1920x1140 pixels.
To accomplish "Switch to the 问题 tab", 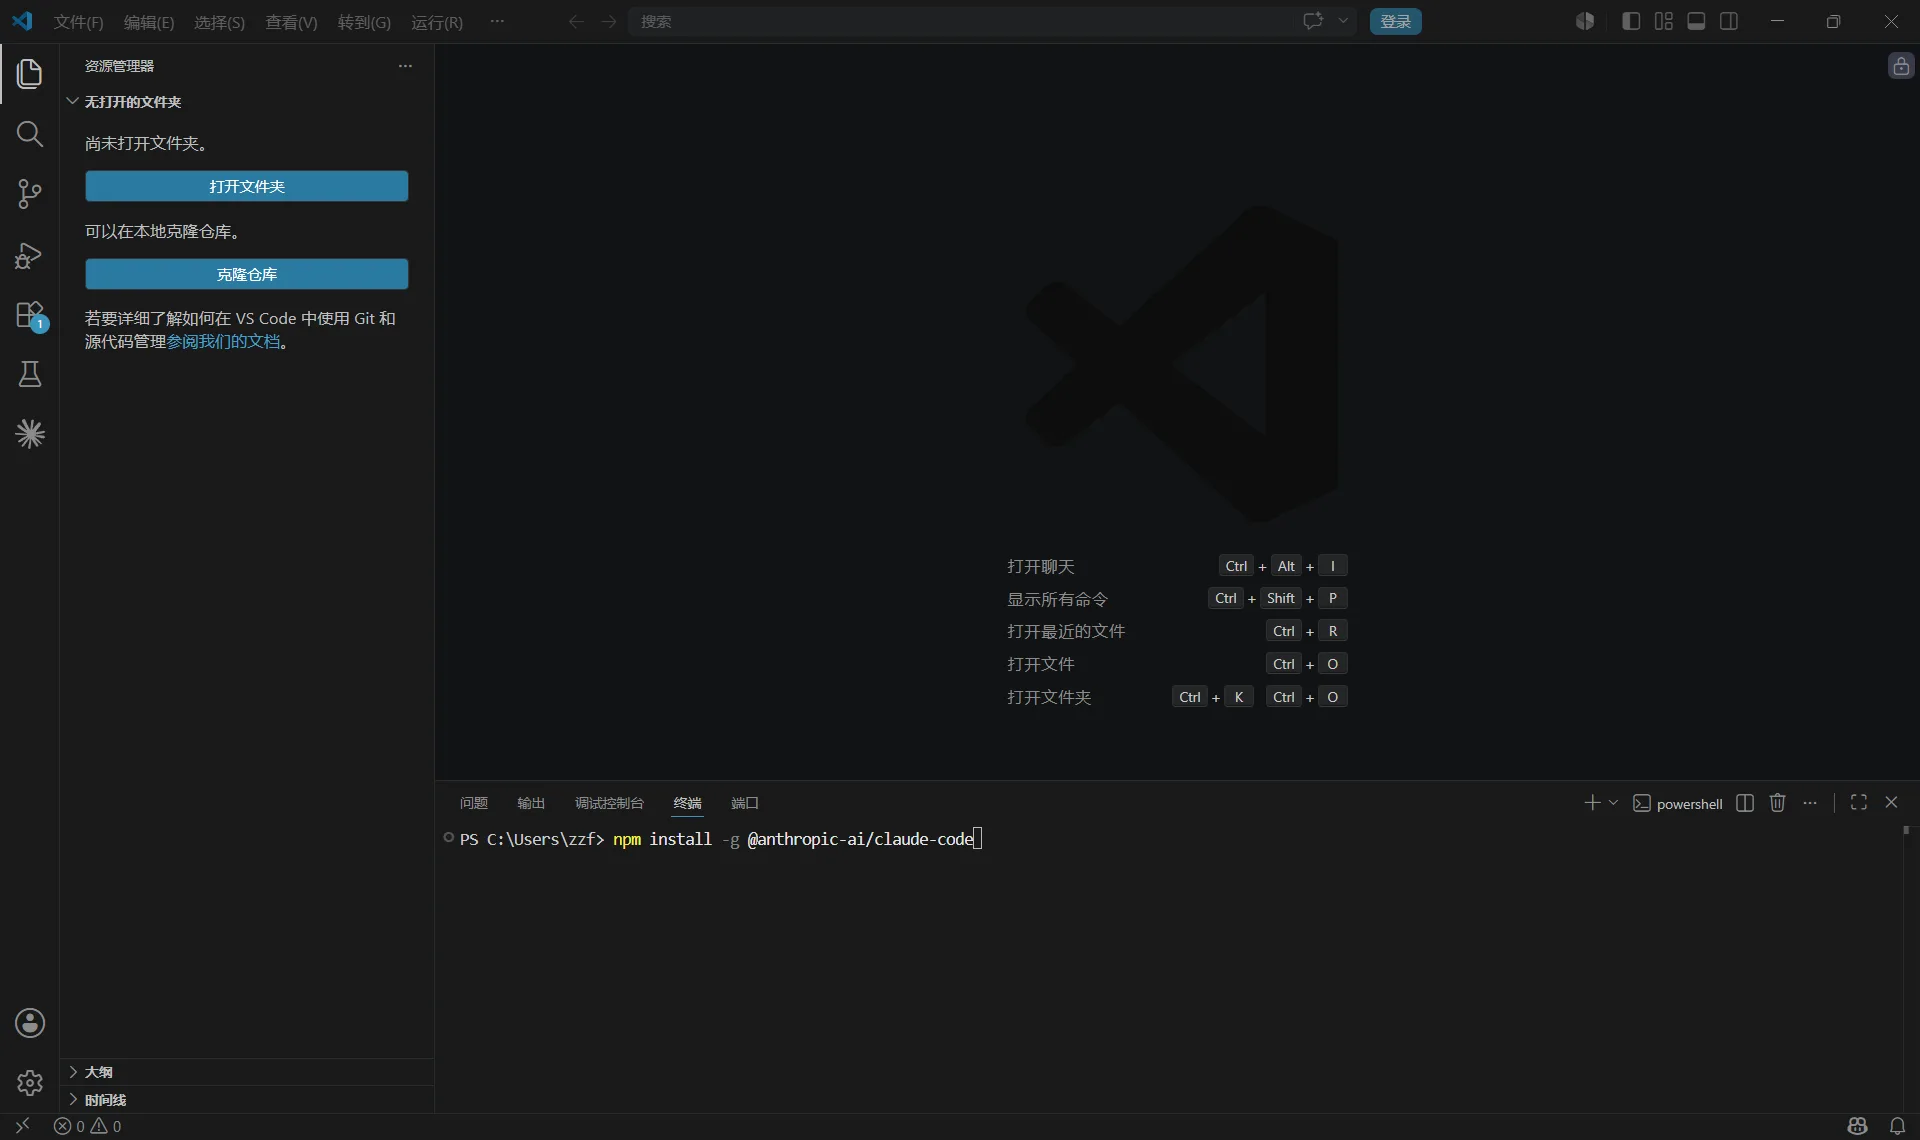I will [473, 803].
